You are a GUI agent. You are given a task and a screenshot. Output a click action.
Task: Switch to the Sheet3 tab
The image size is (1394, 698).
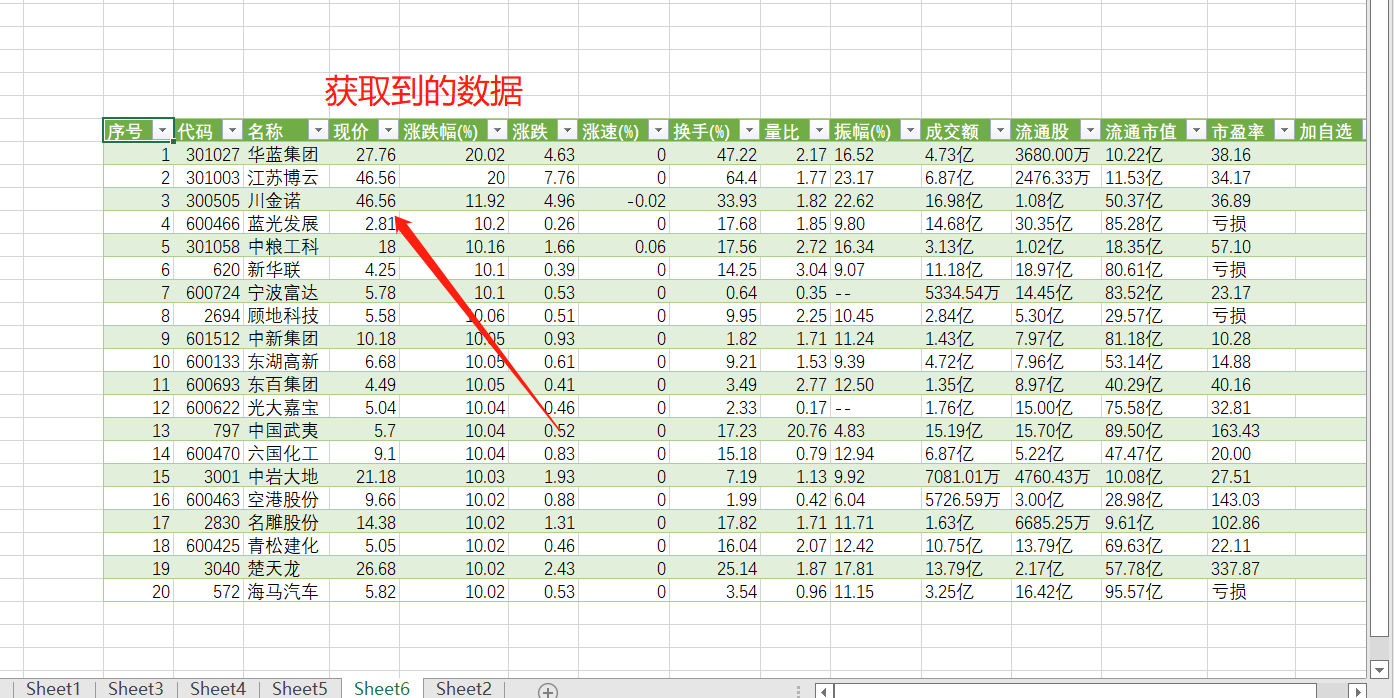pyautogui.click(x=135, y=688)
